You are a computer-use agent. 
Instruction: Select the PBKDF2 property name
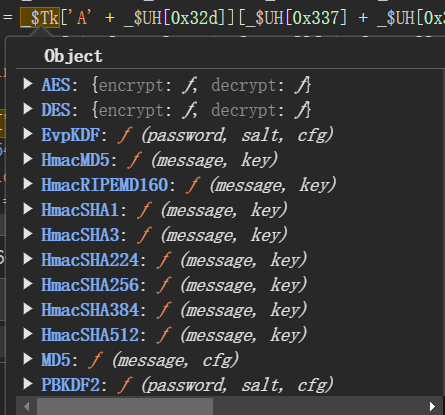tap(70, 385)
